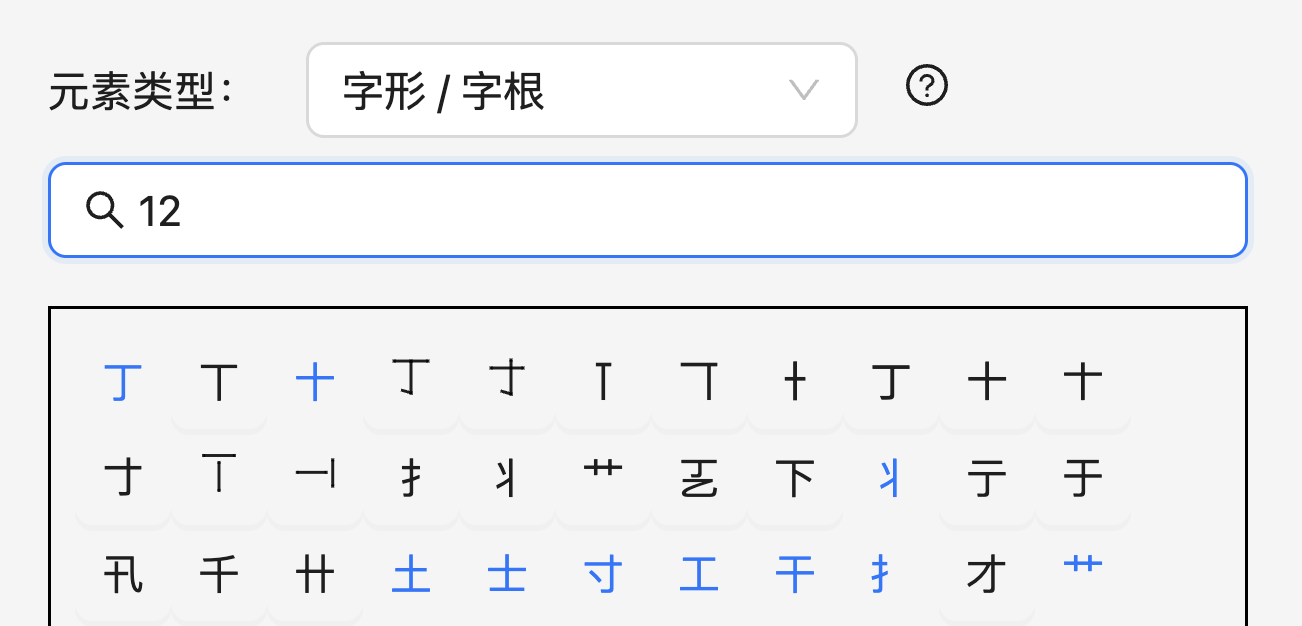Click the blue 土 character

(411, 575)
